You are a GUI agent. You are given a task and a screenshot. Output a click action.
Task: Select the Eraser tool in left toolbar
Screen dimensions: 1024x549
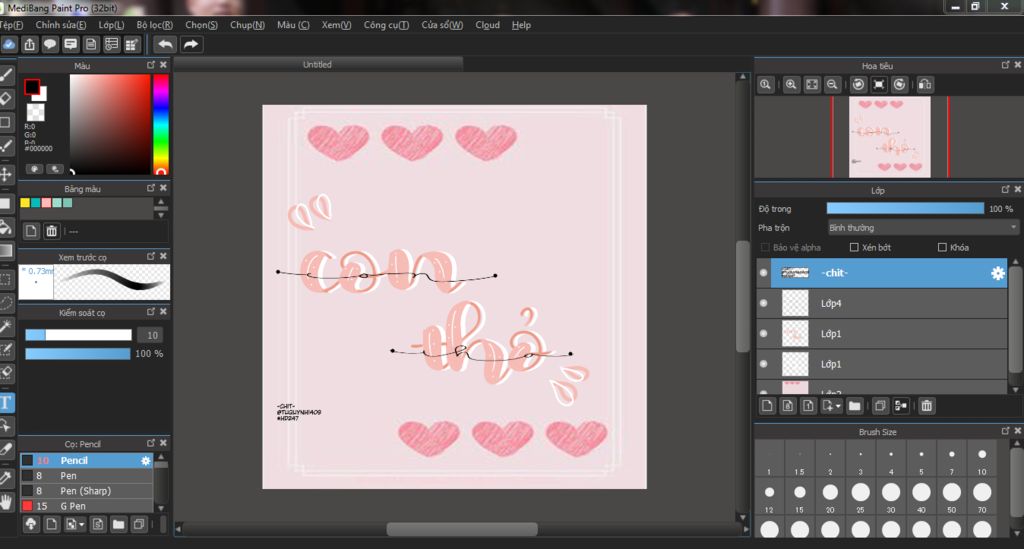click(x=6, y=99)
